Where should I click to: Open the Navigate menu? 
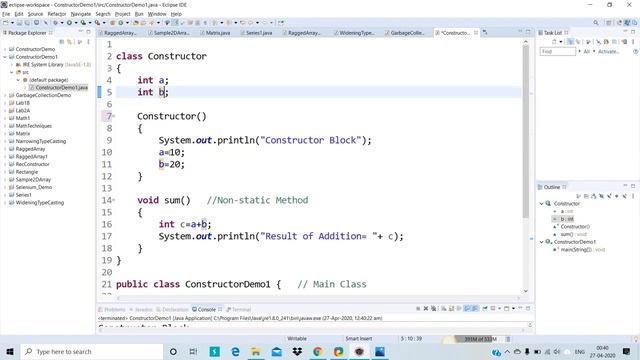pos(81,14)
